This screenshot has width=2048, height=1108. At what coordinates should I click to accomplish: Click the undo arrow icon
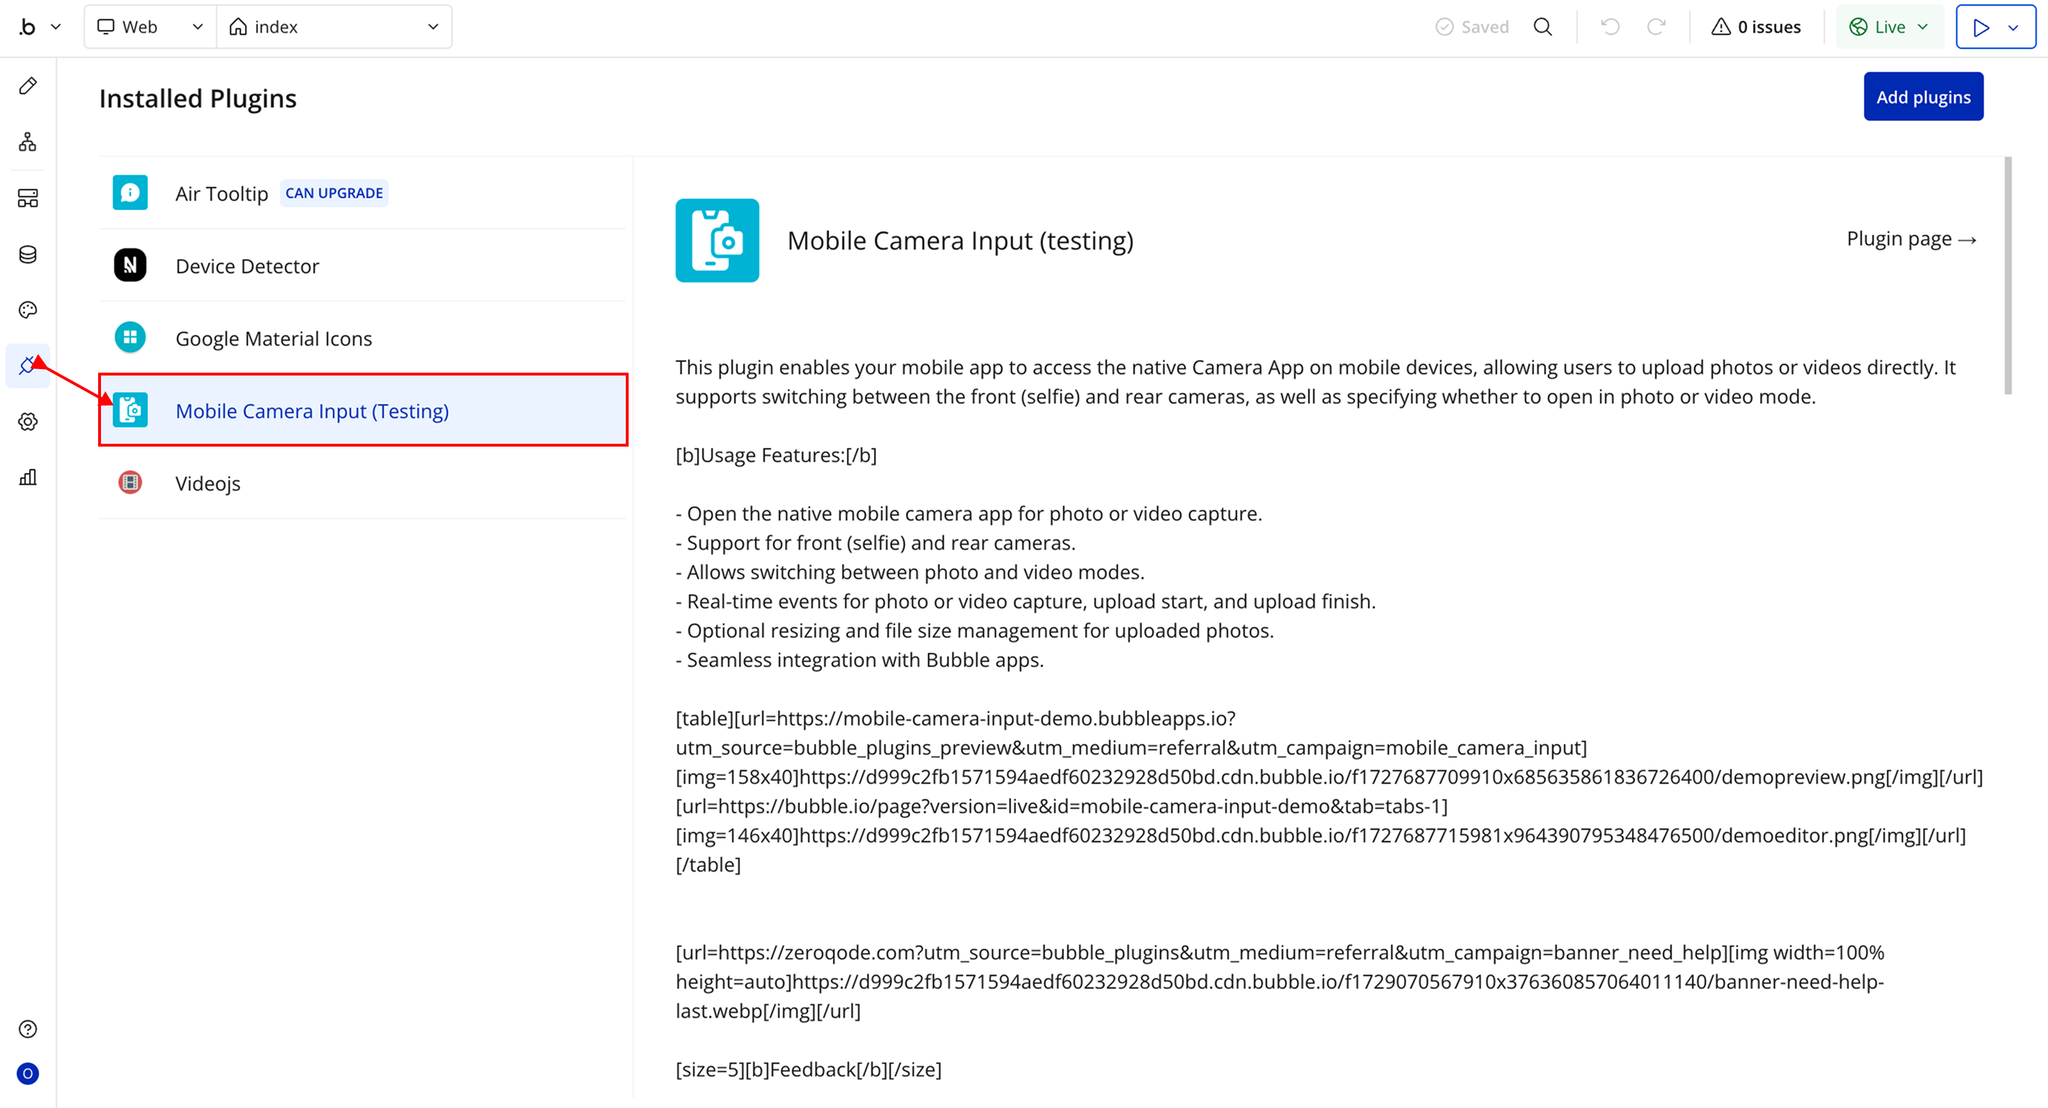click(x=1610, y=27)
